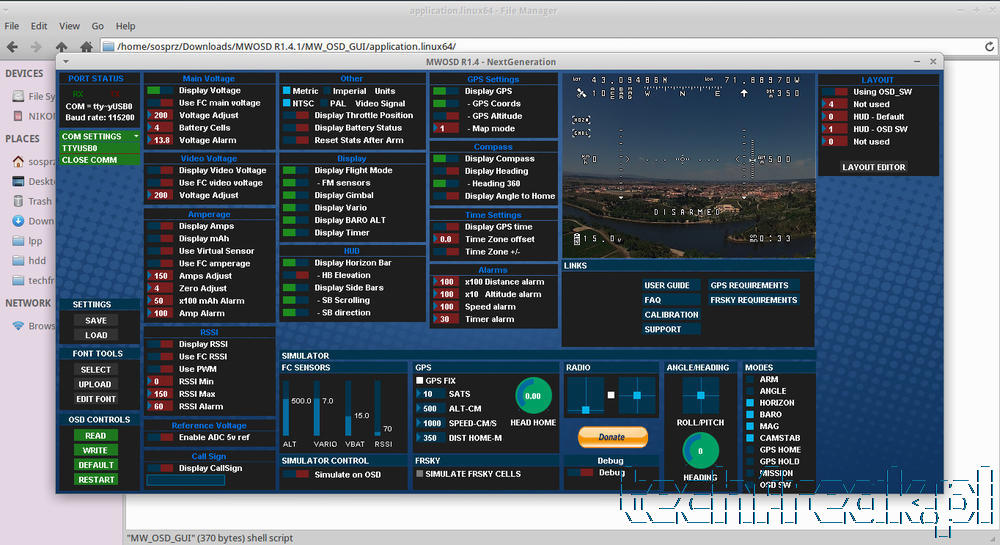Click the HUD - OSD SW layout value box
Image resolution: width=1000 pixels, height=545 pixels.
pos(835,129)
